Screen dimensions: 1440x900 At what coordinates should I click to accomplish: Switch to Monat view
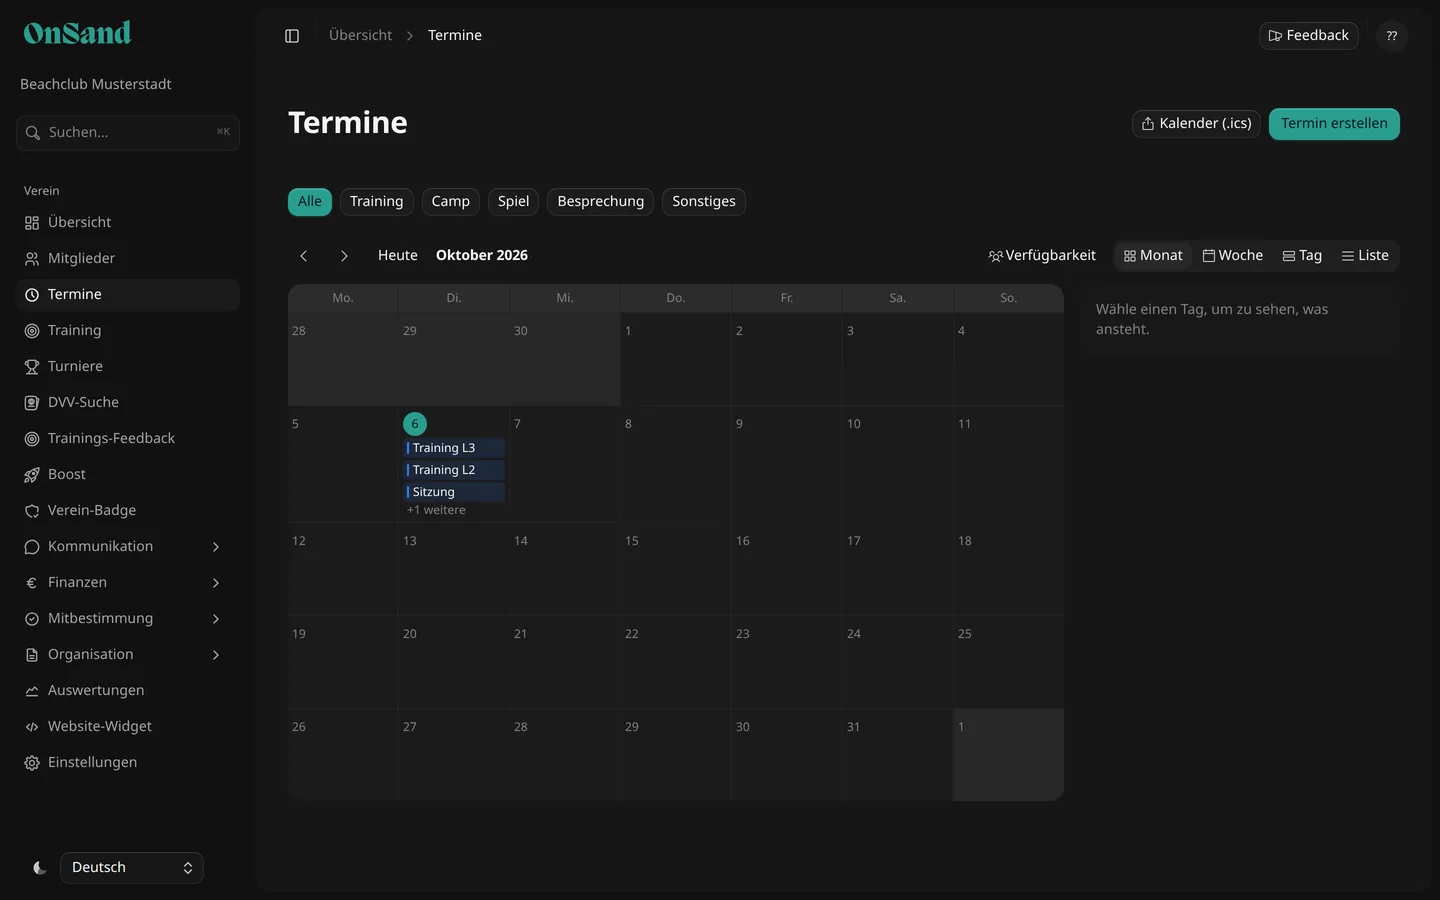(x=1153, y=256)
